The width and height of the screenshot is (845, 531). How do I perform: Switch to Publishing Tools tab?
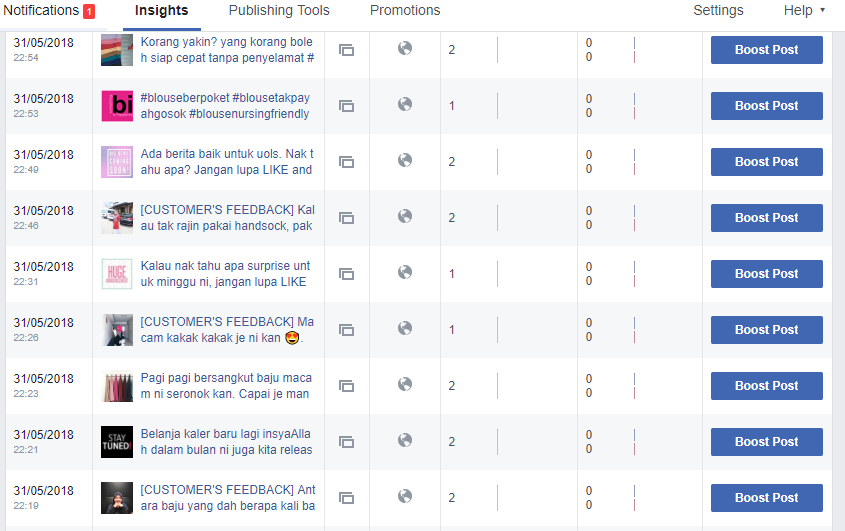(x=279, y=10)
